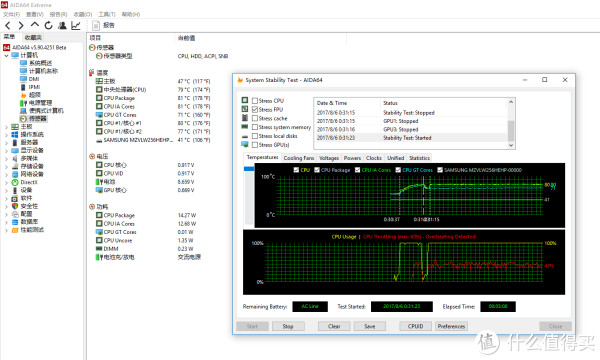Uncheck the Stress FPU checkbox
600x360 pixels.
(255, 109)
